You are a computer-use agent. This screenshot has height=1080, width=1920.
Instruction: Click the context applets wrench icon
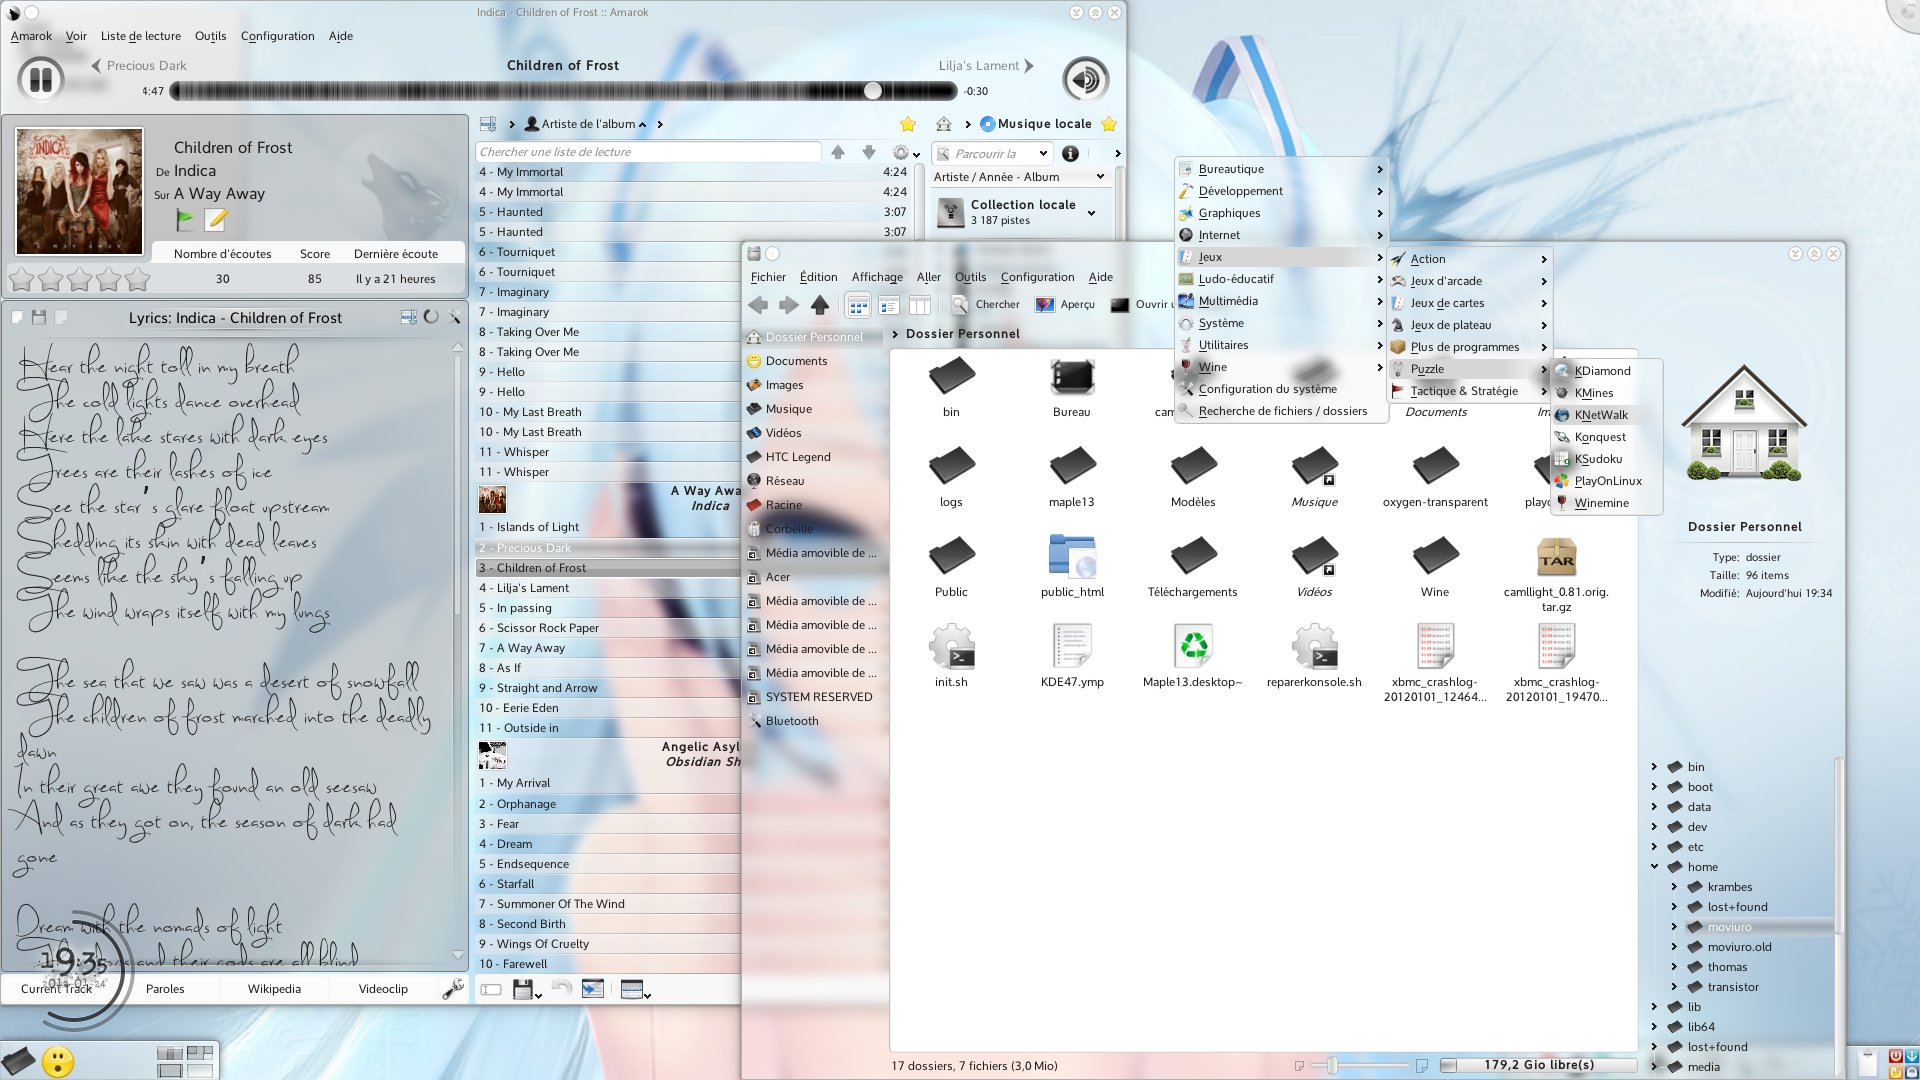point(453,988)
